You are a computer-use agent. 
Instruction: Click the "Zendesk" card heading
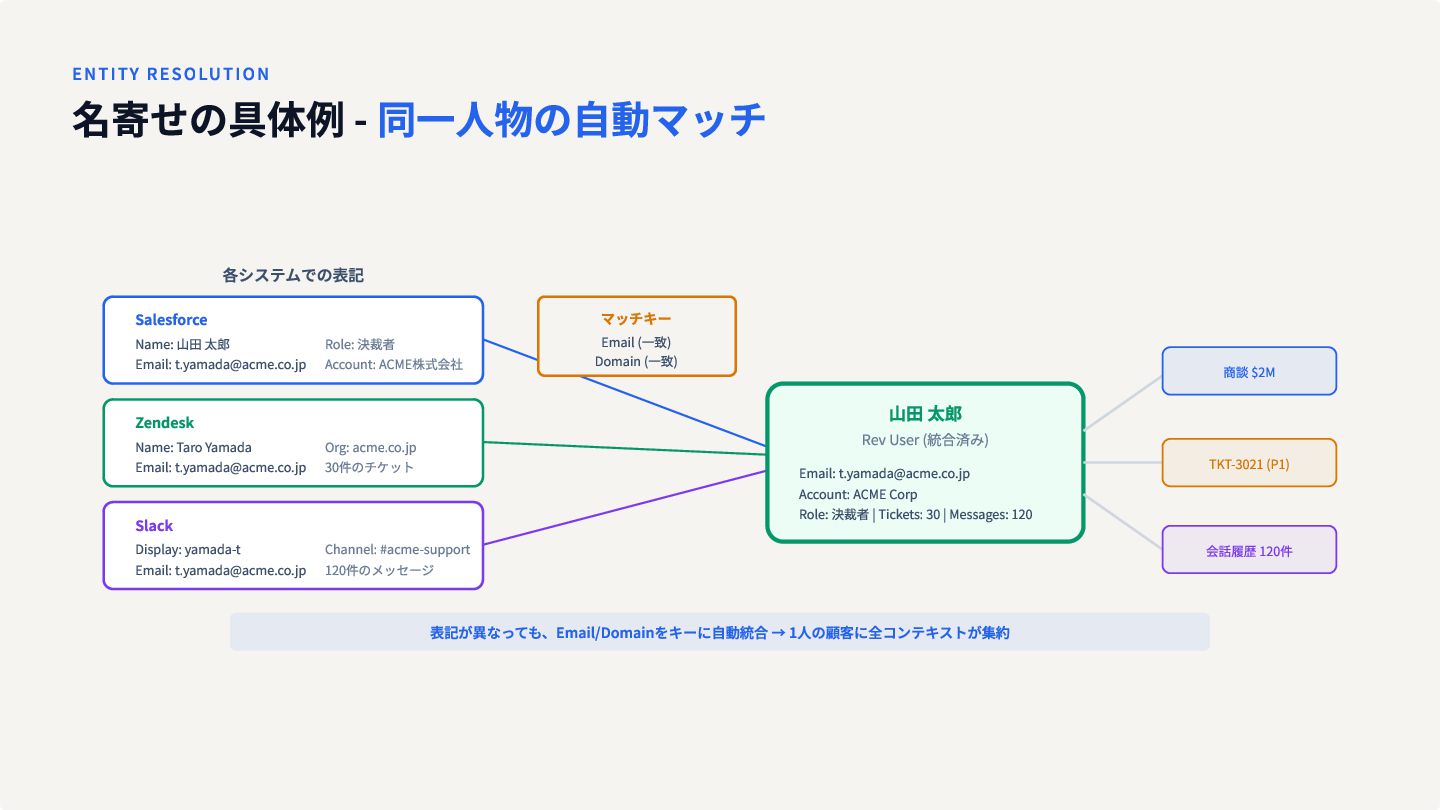(165, 423)
